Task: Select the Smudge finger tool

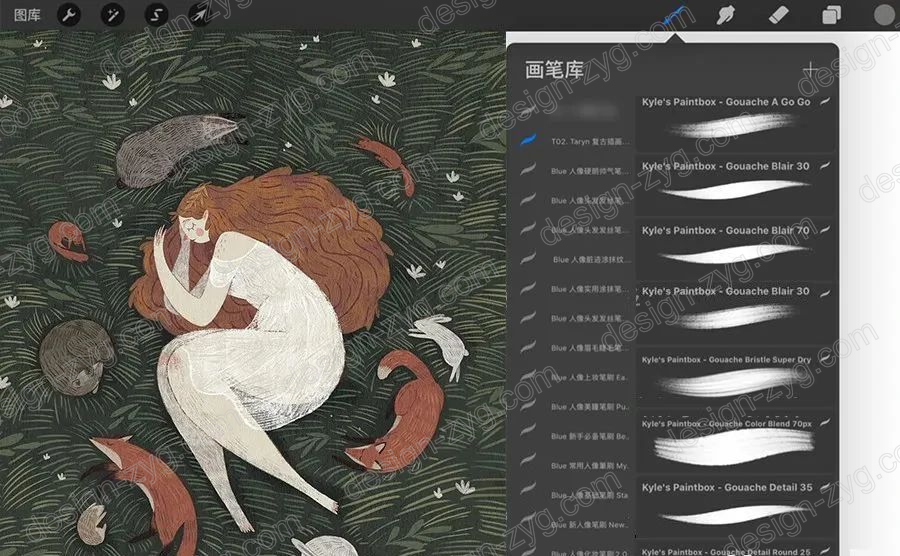Action: click(x=725, y=15)
